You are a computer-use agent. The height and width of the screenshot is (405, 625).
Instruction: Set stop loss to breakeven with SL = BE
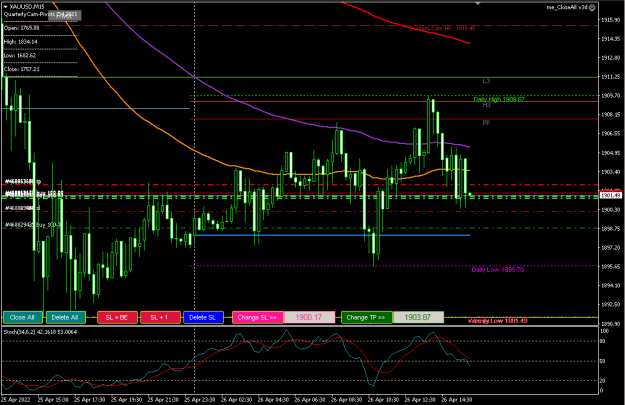[117, 317]
